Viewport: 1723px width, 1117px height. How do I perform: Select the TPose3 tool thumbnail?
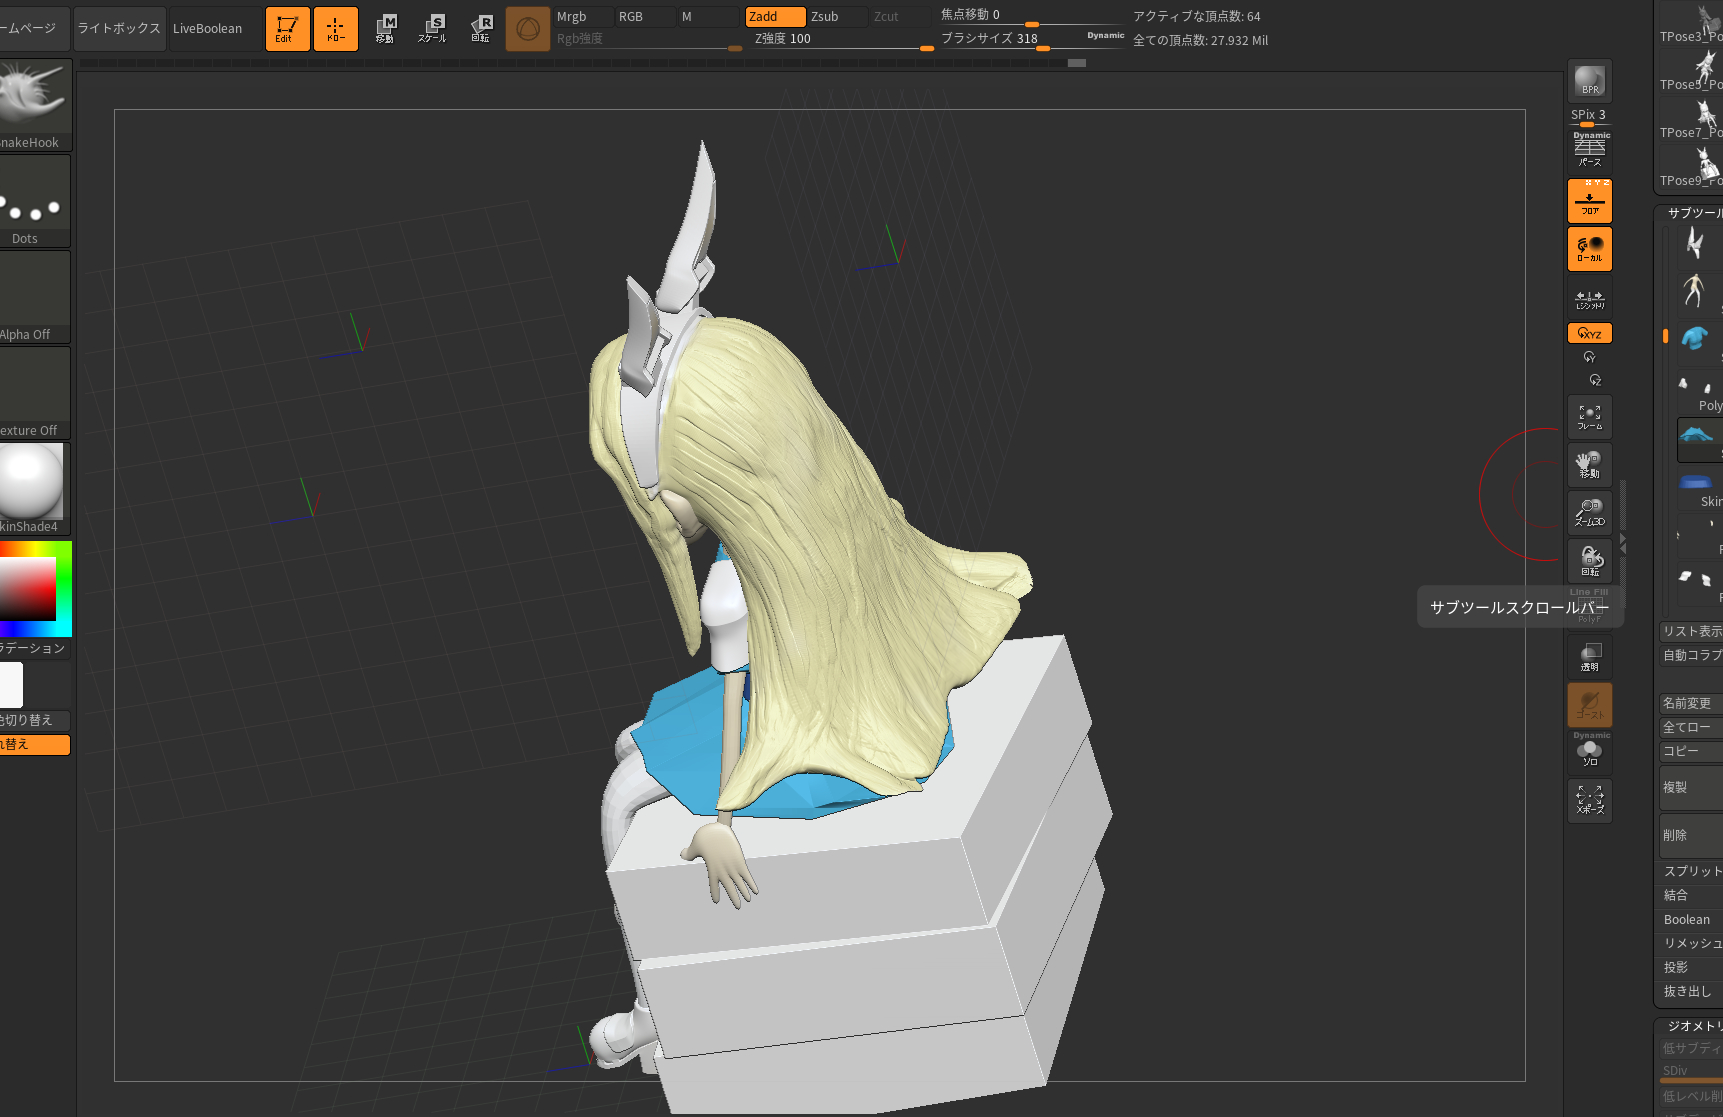1690,24
